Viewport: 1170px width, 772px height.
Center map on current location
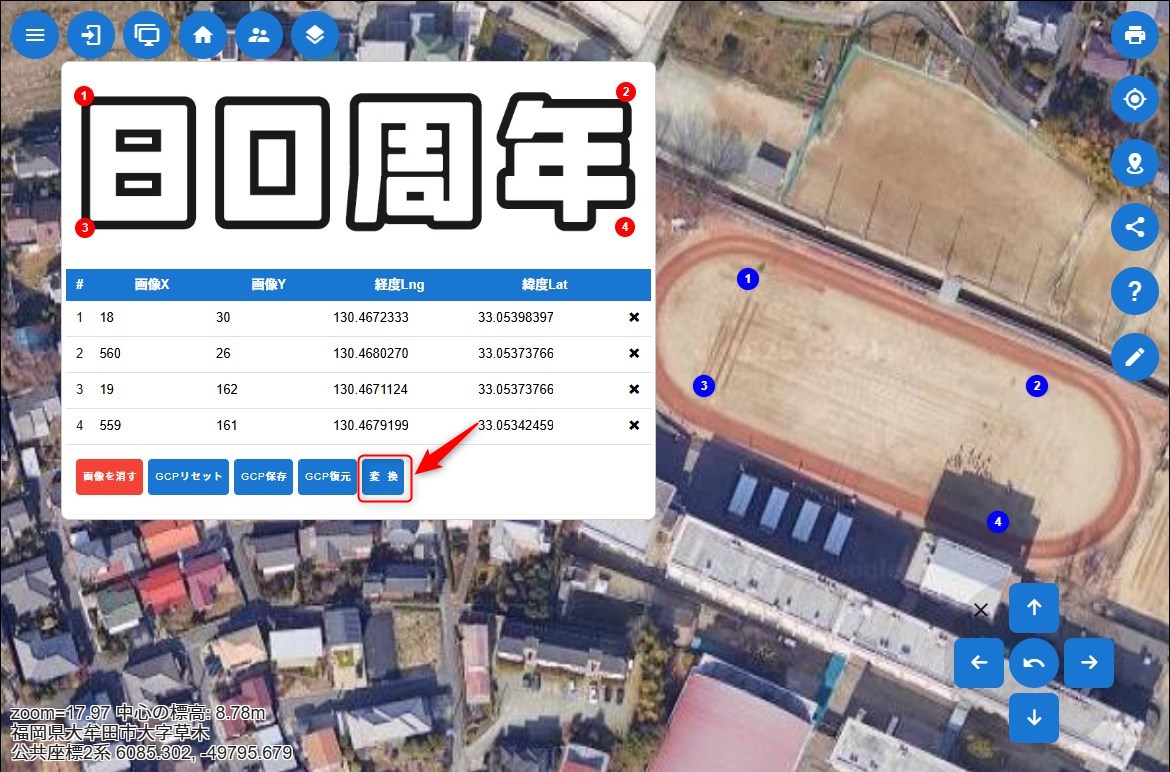tap(1135, 99)
